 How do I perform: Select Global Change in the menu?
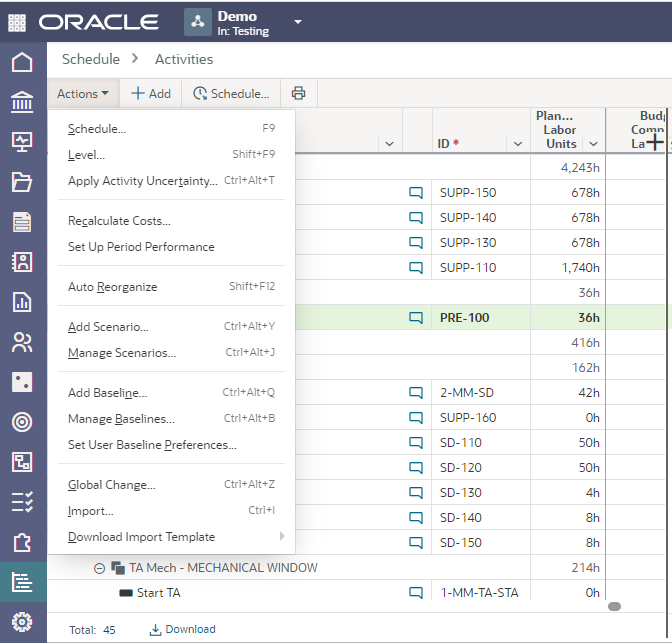click(x=111, y=485)
